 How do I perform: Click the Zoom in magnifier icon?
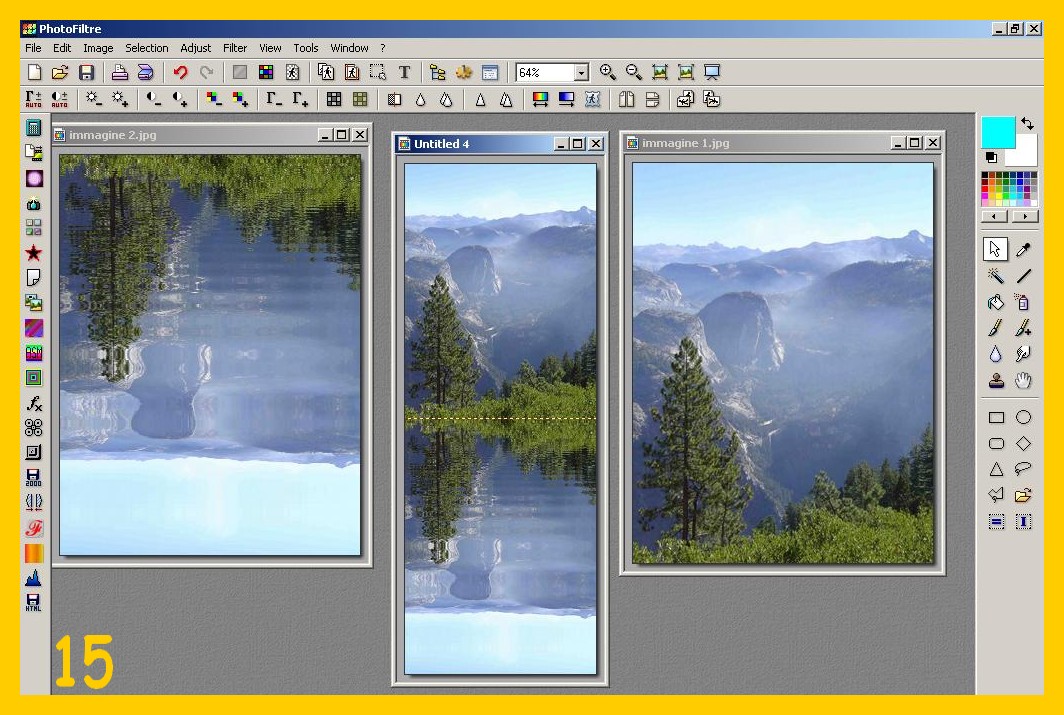pyautogui.click(x=607, y=72)
